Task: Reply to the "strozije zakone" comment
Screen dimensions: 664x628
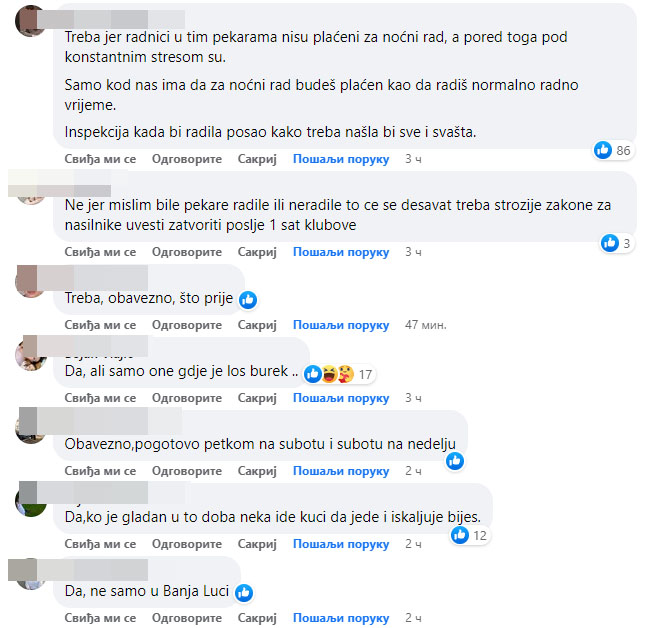Action: pos(187,252)
